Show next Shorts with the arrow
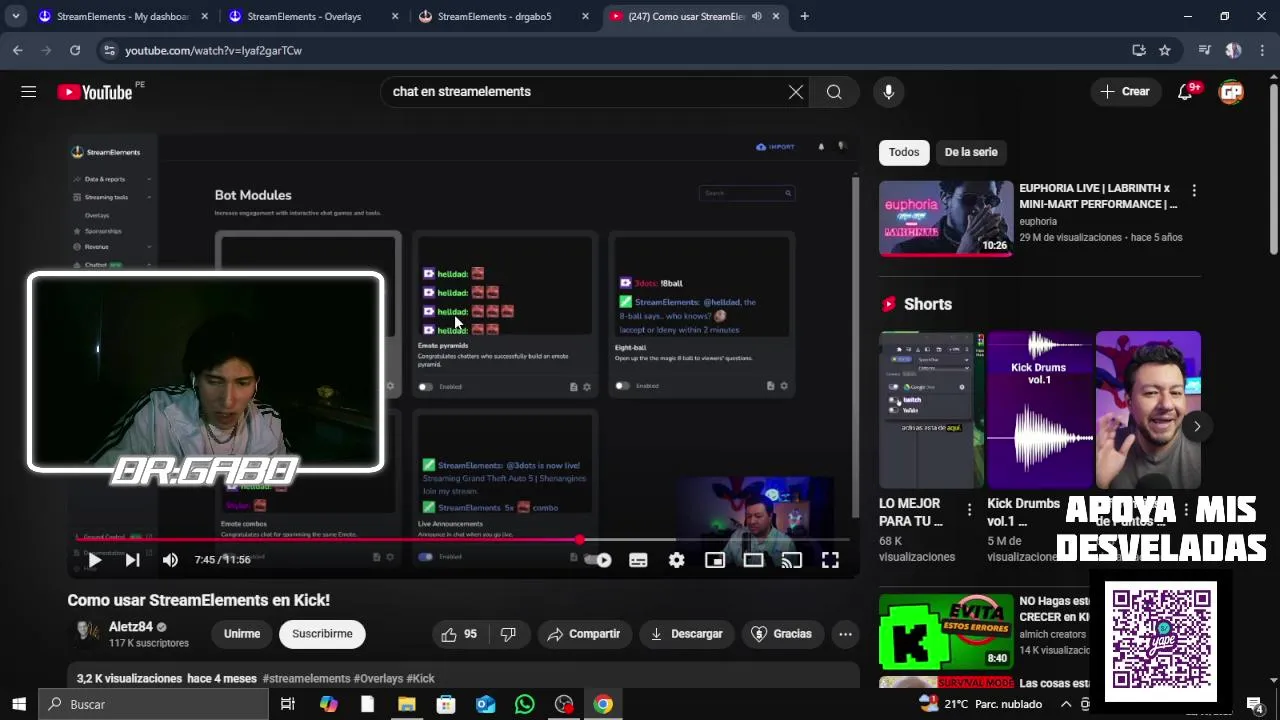This screenshot has height=720, width=1280. tap(1197, 426)
